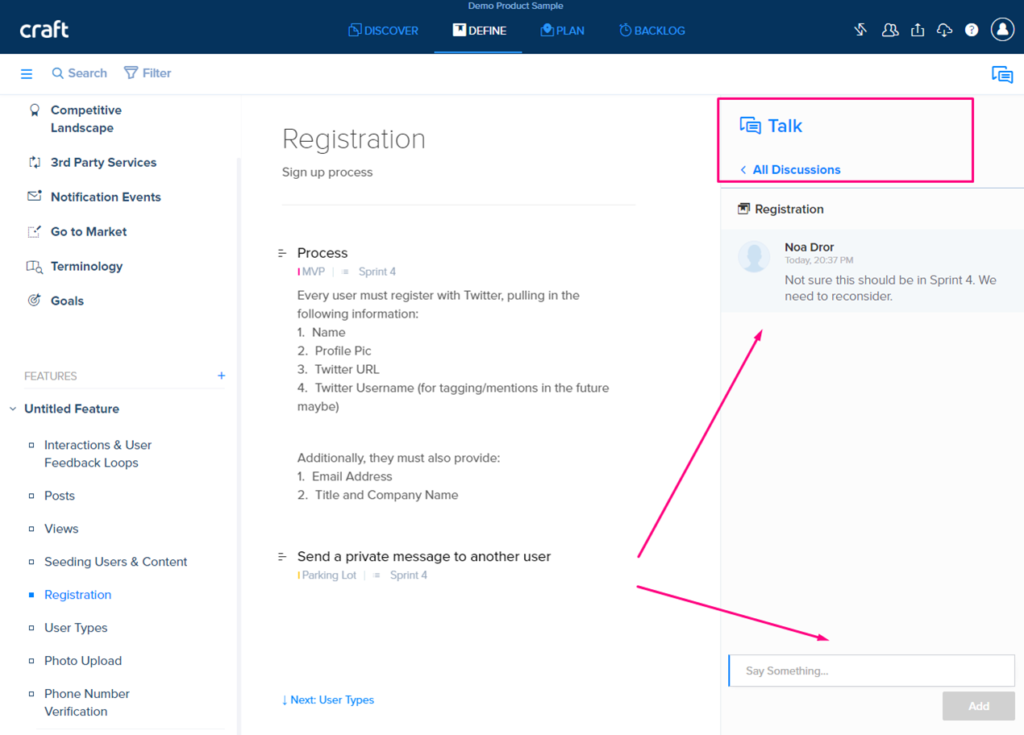
Task: Click Noa Dror's avatar
Action: [754, 255]
